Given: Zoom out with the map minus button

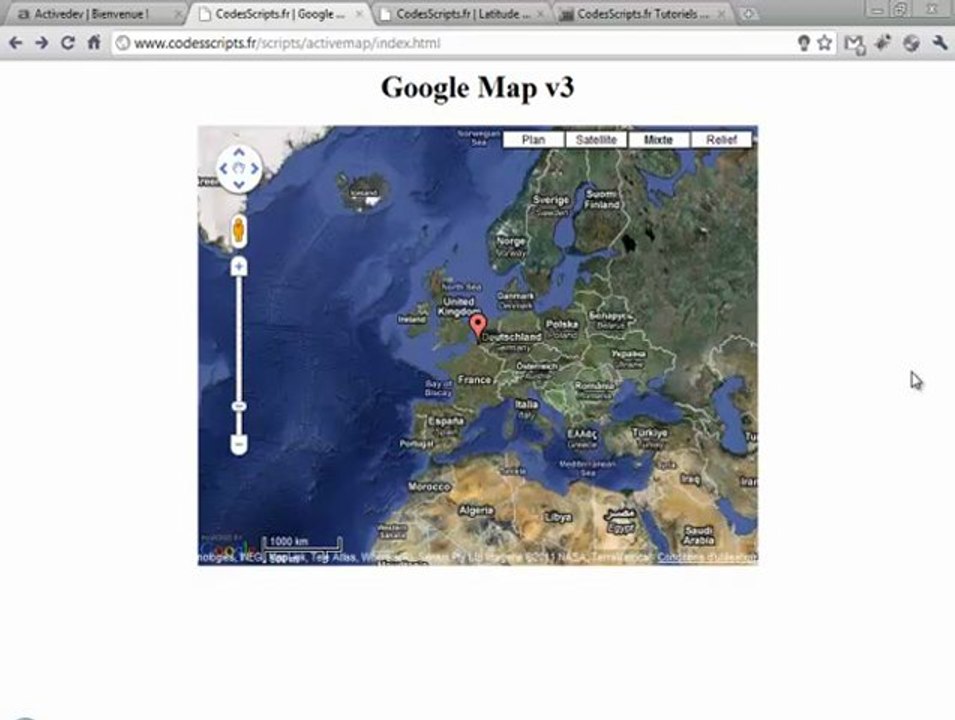Looking at the screenshot, I should point(239,445).
